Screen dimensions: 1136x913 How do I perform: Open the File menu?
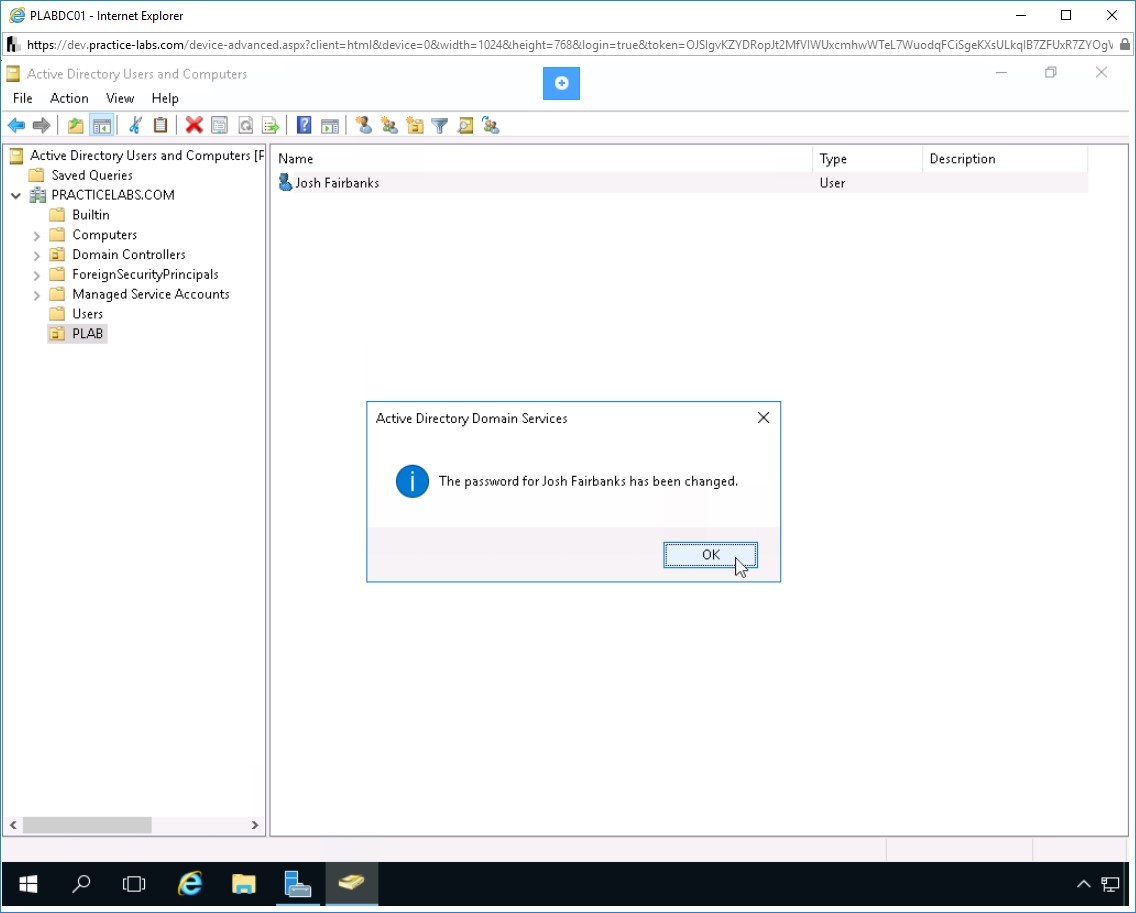22,98
